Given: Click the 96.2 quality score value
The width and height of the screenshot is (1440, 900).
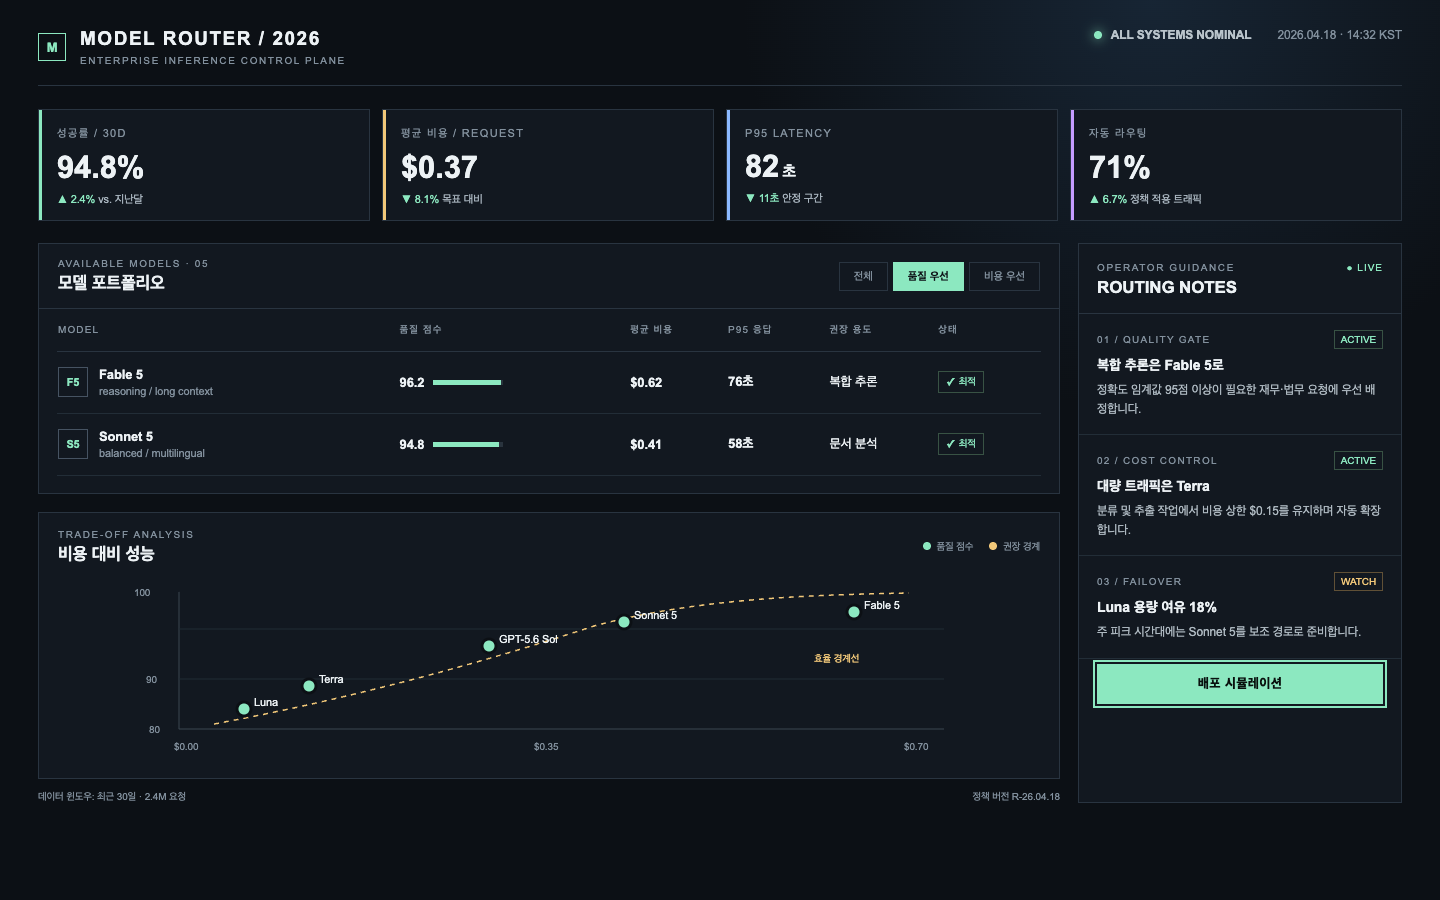Looking at the screenshot, I should tap(412, 383).
